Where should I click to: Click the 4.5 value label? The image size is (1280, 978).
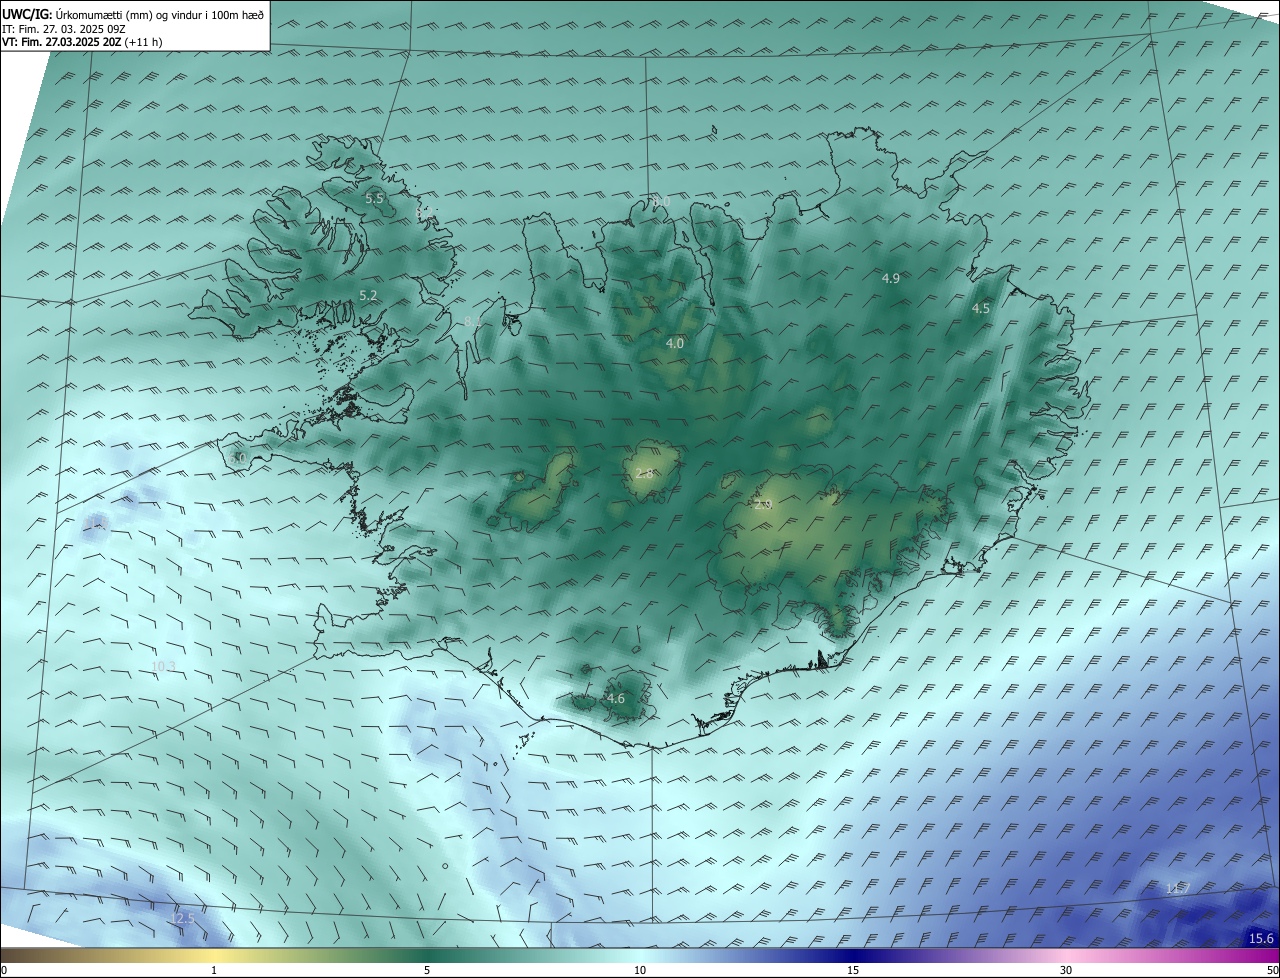[981, 309]
